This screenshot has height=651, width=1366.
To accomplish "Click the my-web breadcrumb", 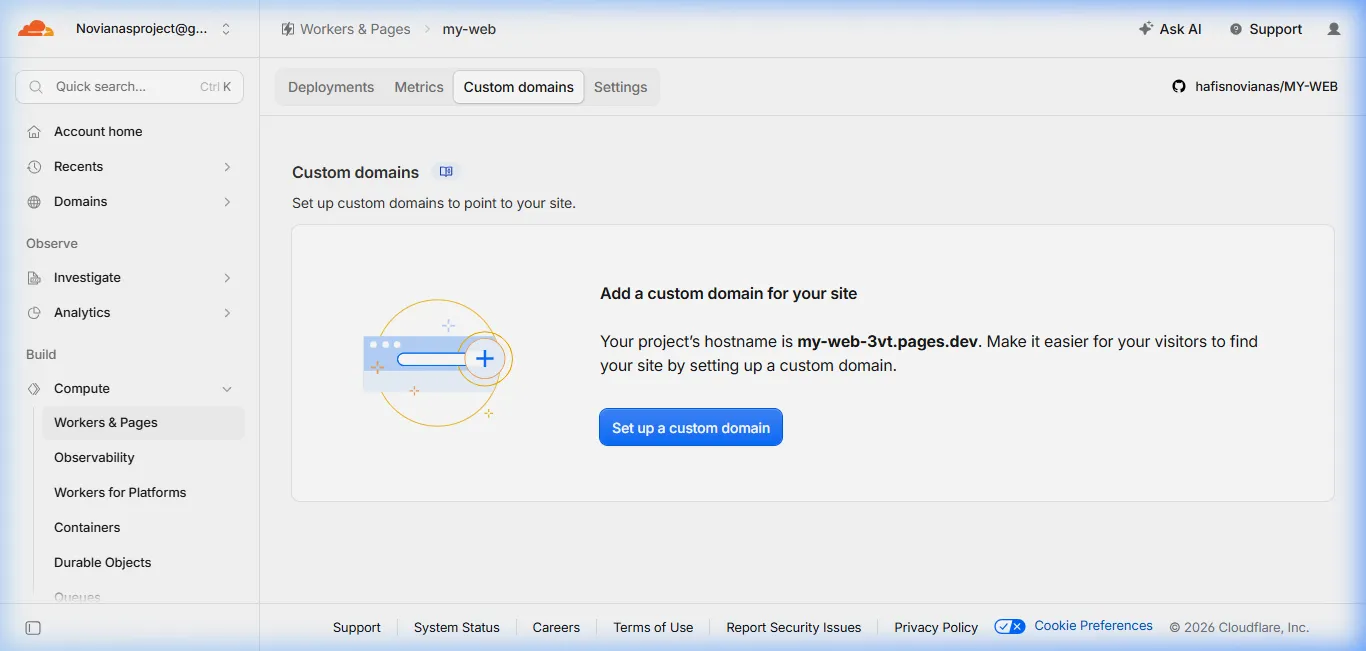I will click(x=469, y=29).
